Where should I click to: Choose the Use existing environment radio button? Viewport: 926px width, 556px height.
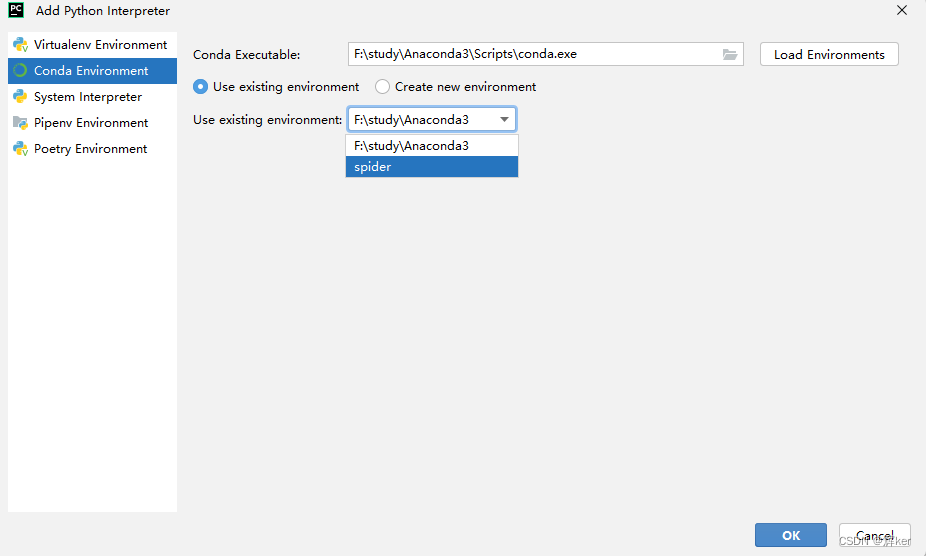click(201, 87)
